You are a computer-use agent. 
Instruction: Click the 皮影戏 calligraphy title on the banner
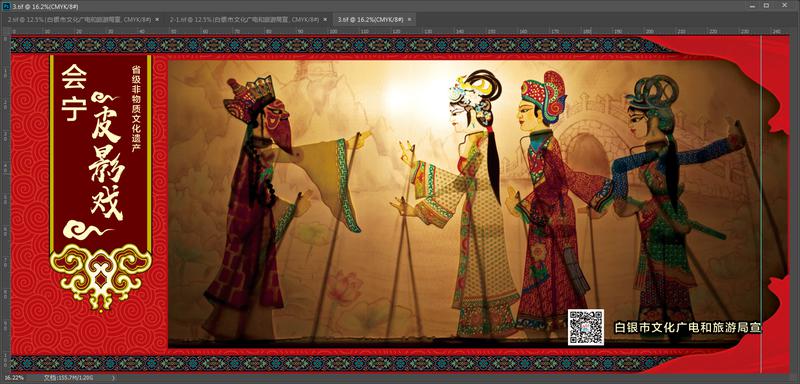pyautogui.click(x=107, y=157)
